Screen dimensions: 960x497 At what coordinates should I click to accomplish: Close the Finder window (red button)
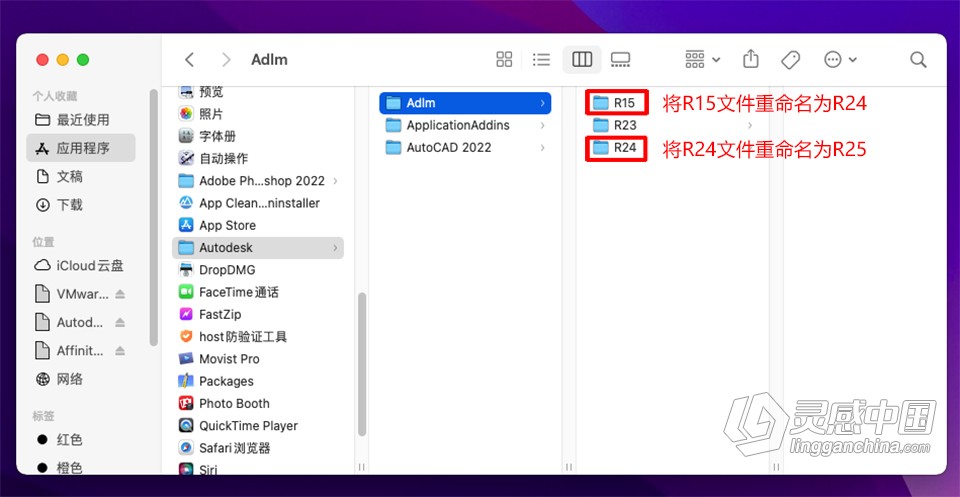(x=42, y=59)
